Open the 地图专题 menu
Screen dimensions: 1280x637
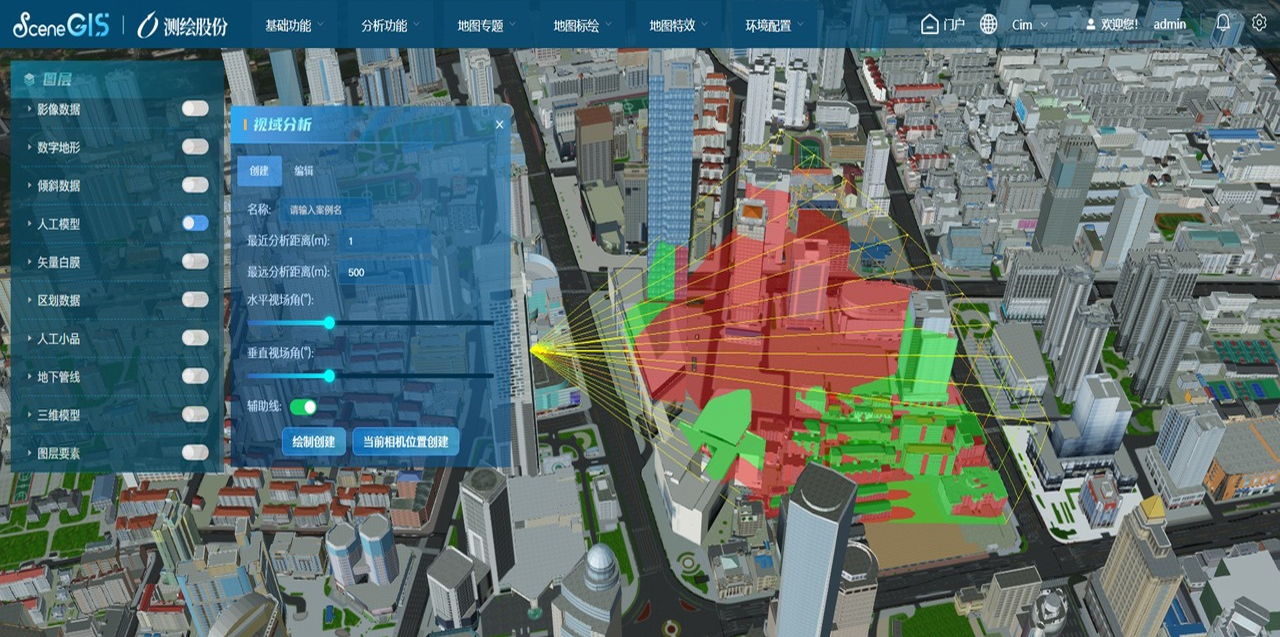point(487,25)
